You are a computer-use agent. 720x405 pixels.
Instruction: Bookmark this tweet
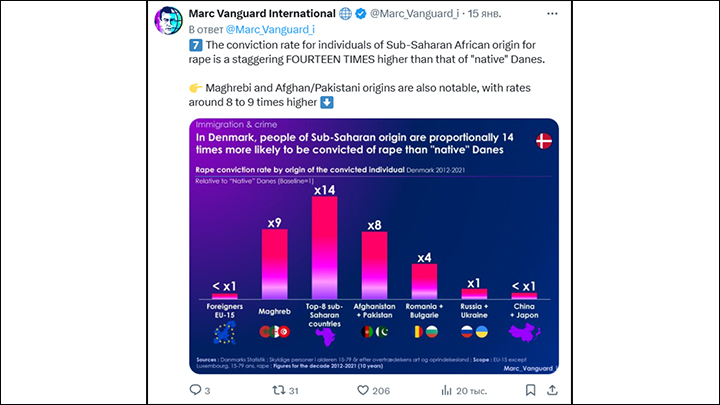pyautogui.click(x=524, y=390)
